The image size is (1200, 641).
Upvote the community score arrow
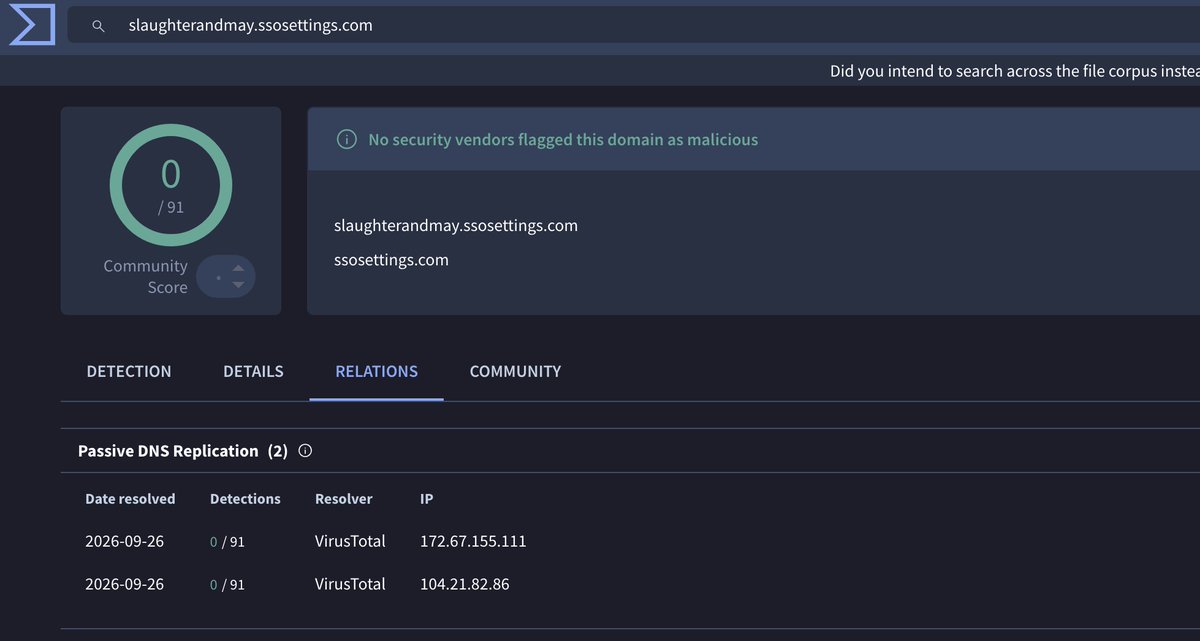238,268
